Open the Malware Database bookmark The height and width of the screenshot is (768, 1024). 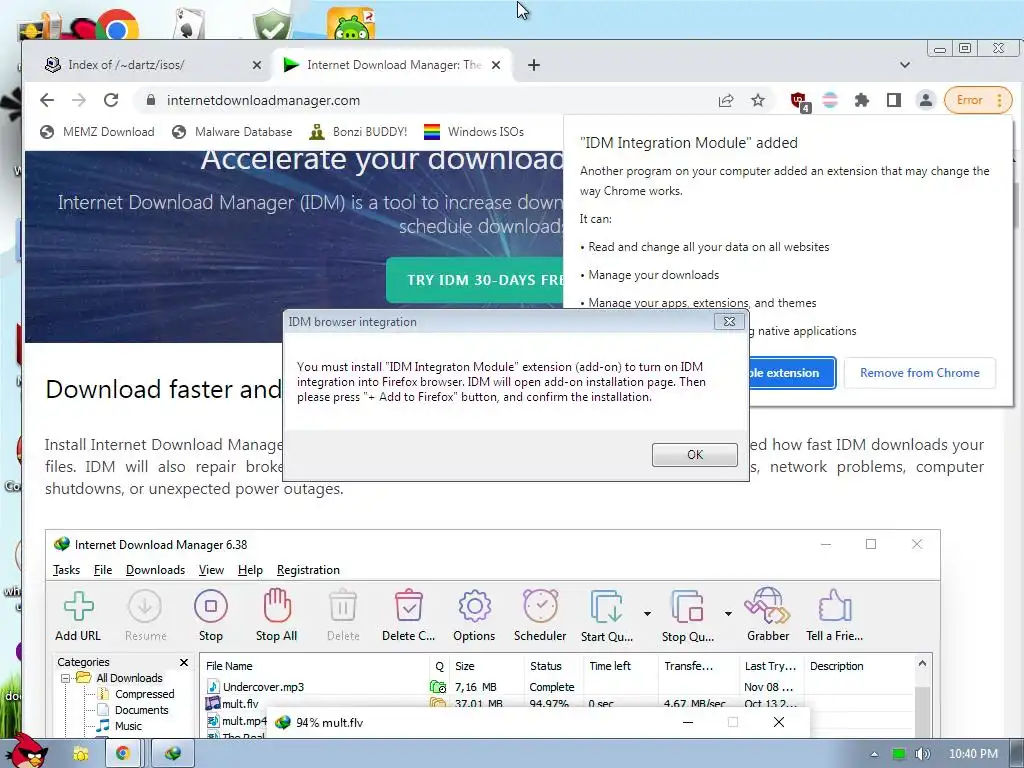coord(232,132)
